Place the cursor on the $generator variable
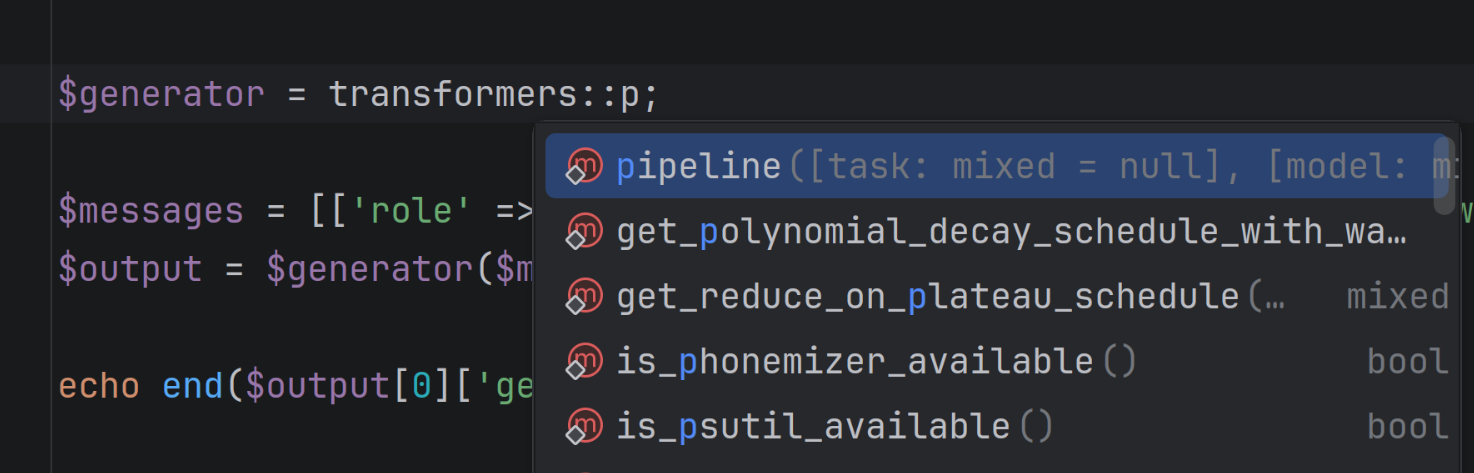Screen dimensions: 1474x473 (161, 94)
